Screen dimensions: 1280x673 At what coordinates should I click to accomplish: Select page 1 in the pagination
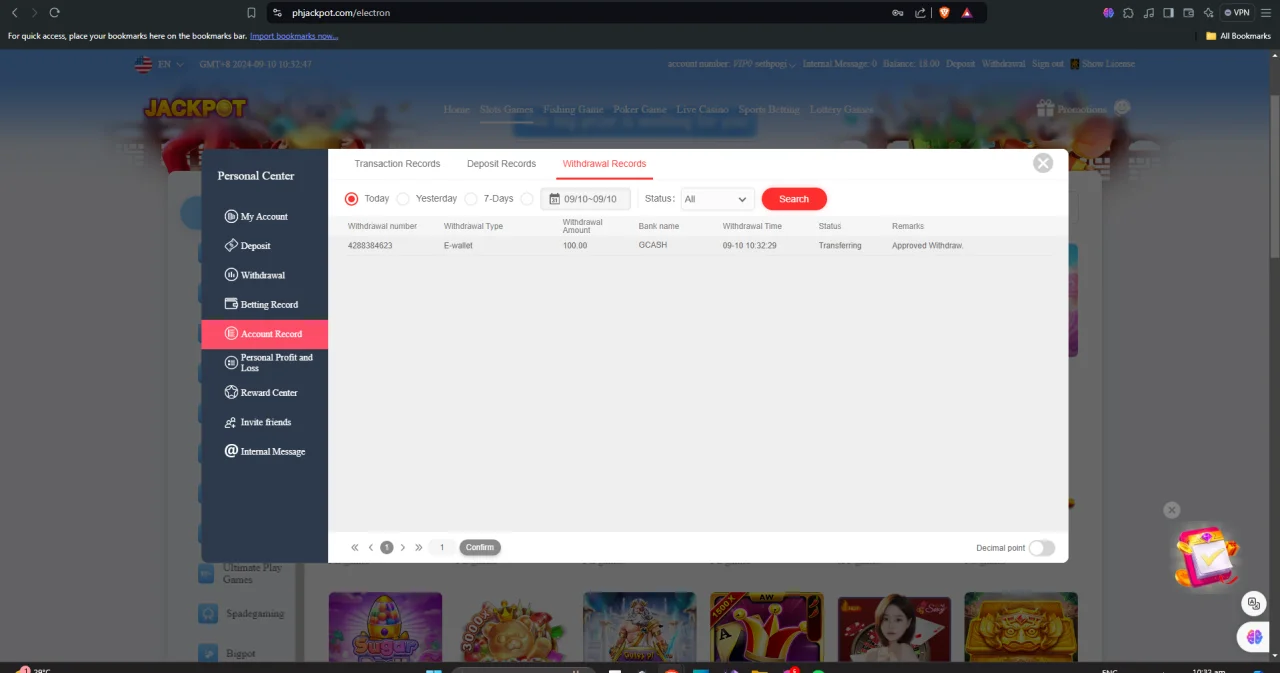click(387, 548)
